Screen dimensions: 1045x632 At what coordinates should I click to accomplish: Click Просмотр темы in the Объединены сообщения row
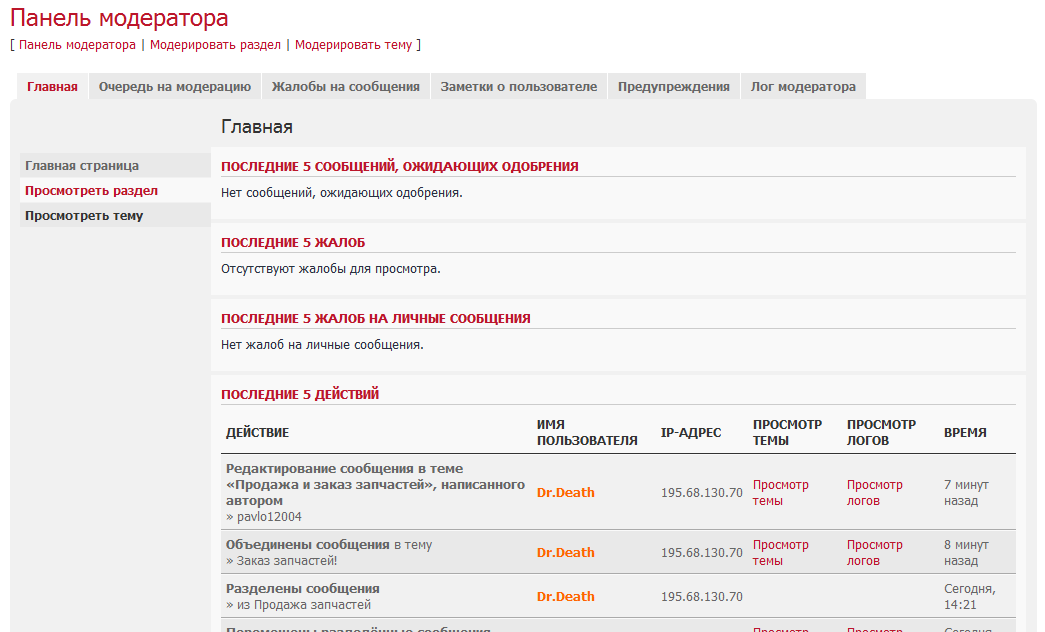[780, 552]
